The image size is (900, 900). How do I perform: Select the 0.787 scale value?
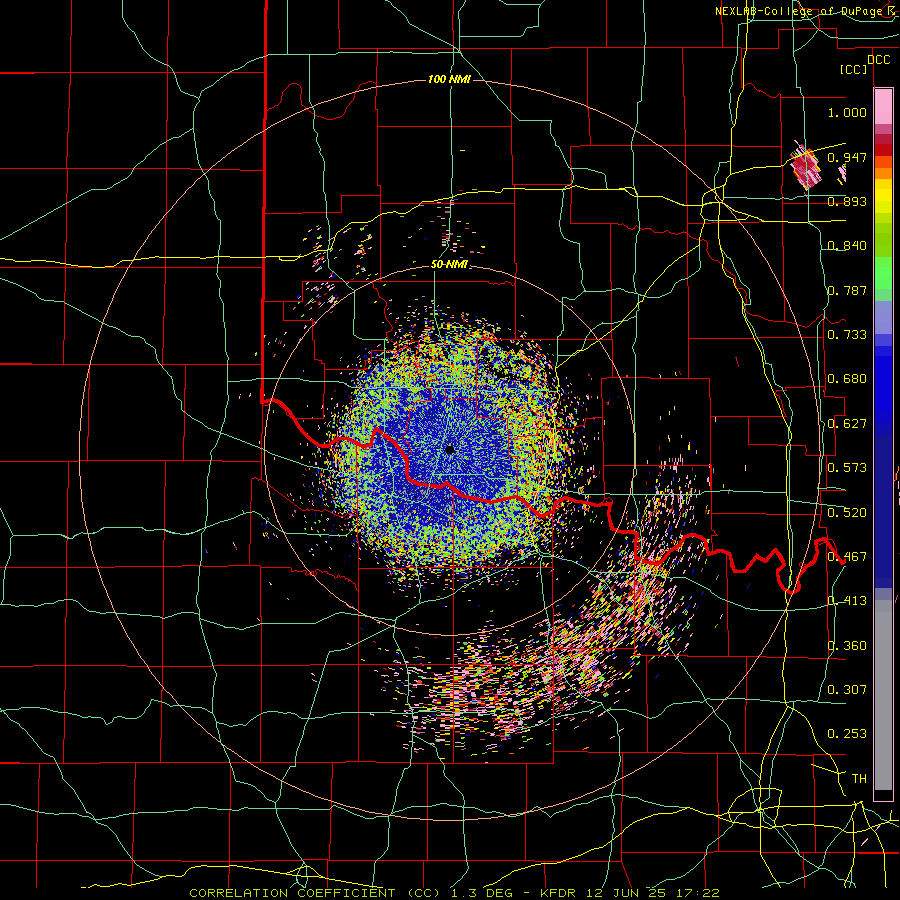coord(847,290)
